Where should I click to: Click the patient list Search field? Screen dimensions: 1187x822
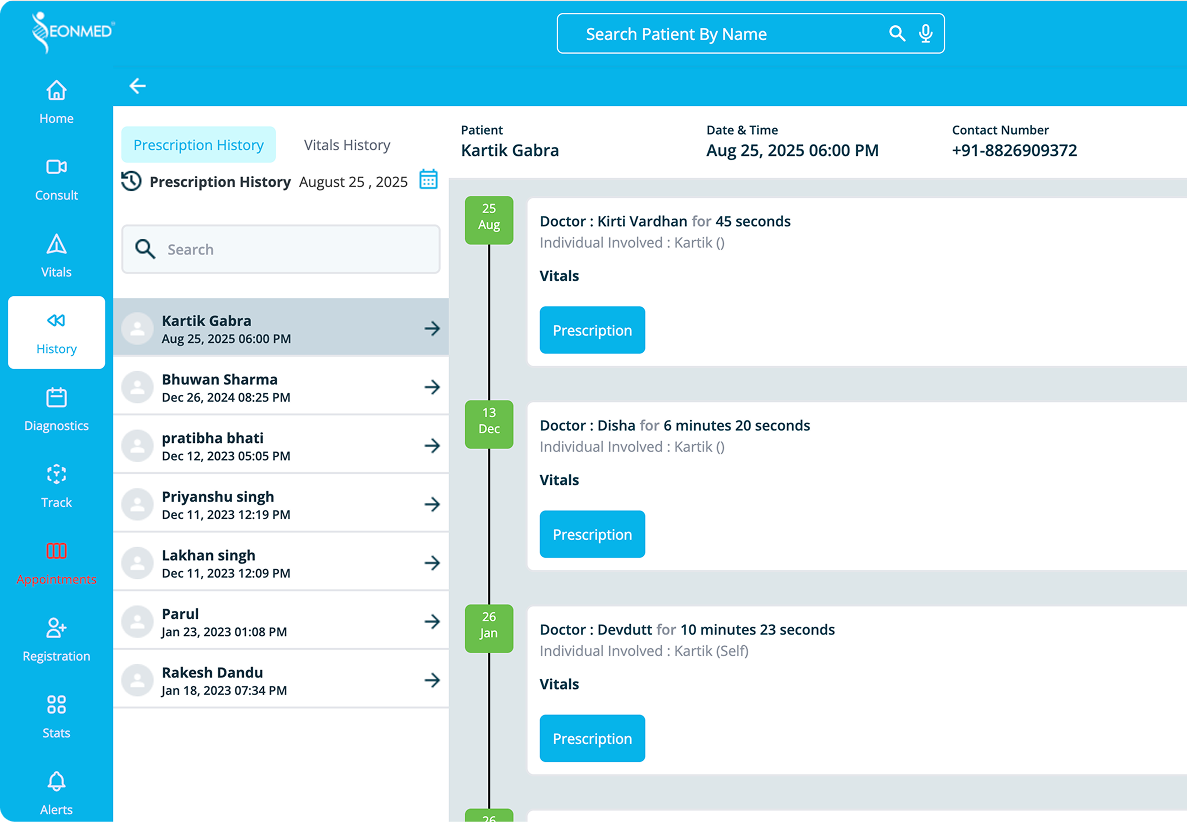(281, 249)
